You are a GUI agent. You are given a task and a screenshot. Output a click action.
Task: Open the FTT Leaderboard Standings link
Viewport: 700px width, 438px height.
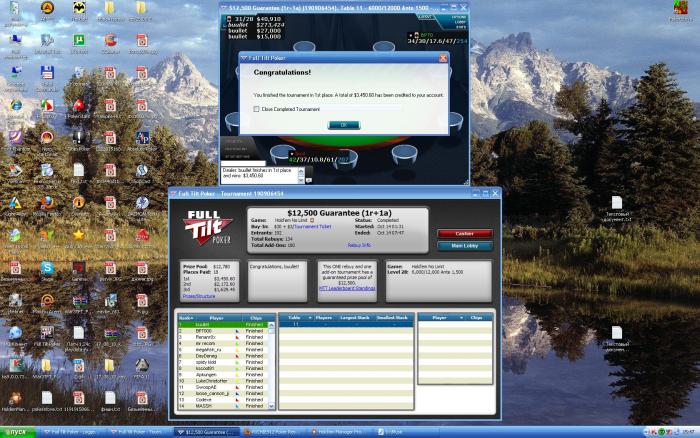(347, 288)
